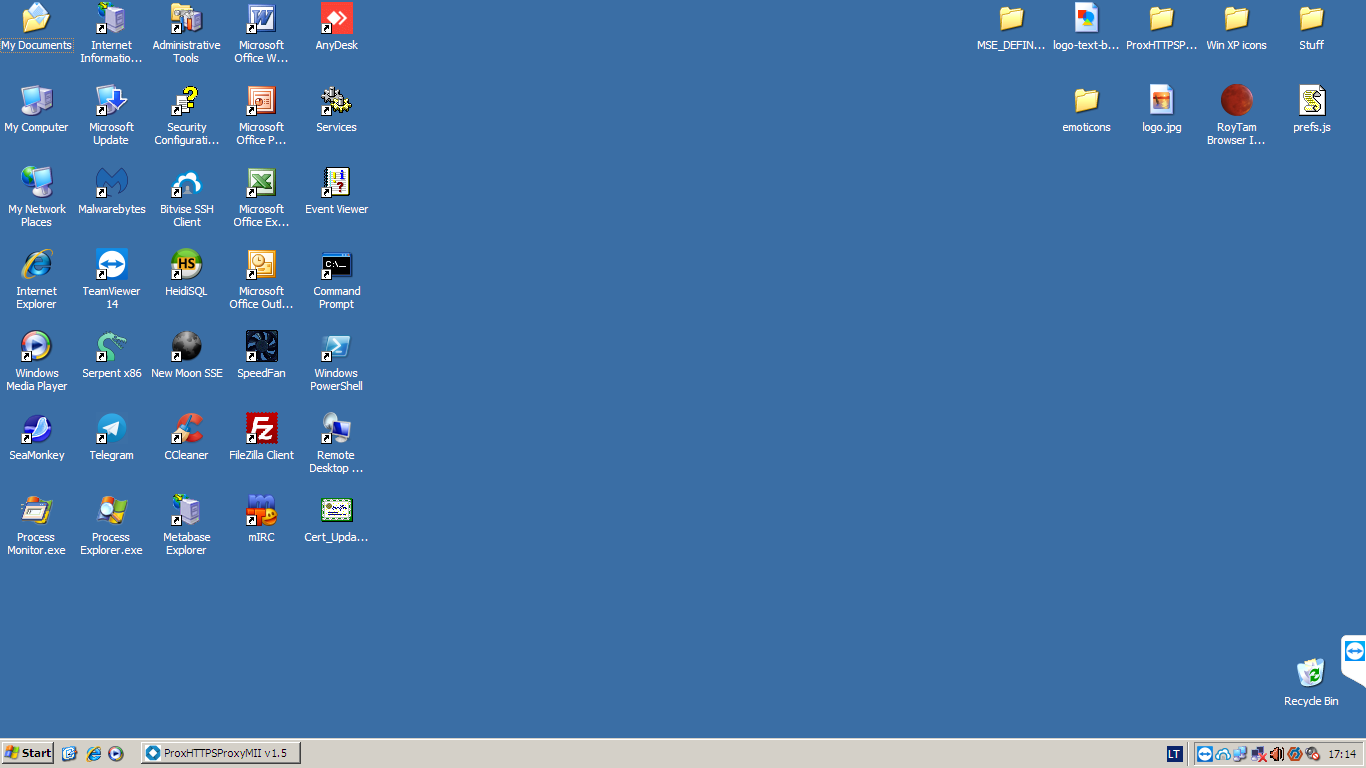The image size is (1366, 768).
Task: Click the volume speaker tray icon
Action: [x=1276, y=754]
